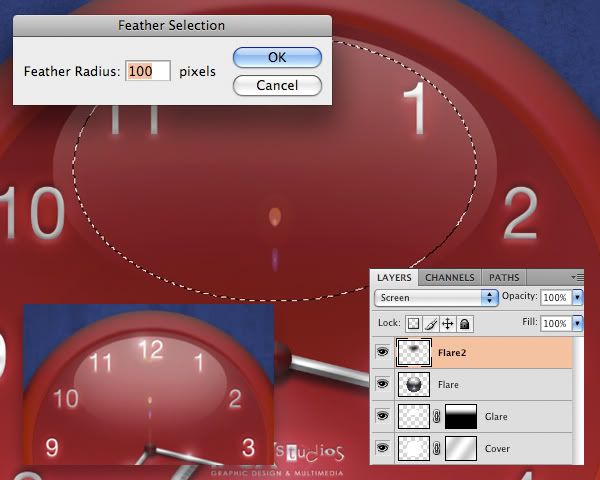This screenshot has width=600, height=480.
Task: Click the lock transparent pixels icon
Action: click(x=414, y=324)
